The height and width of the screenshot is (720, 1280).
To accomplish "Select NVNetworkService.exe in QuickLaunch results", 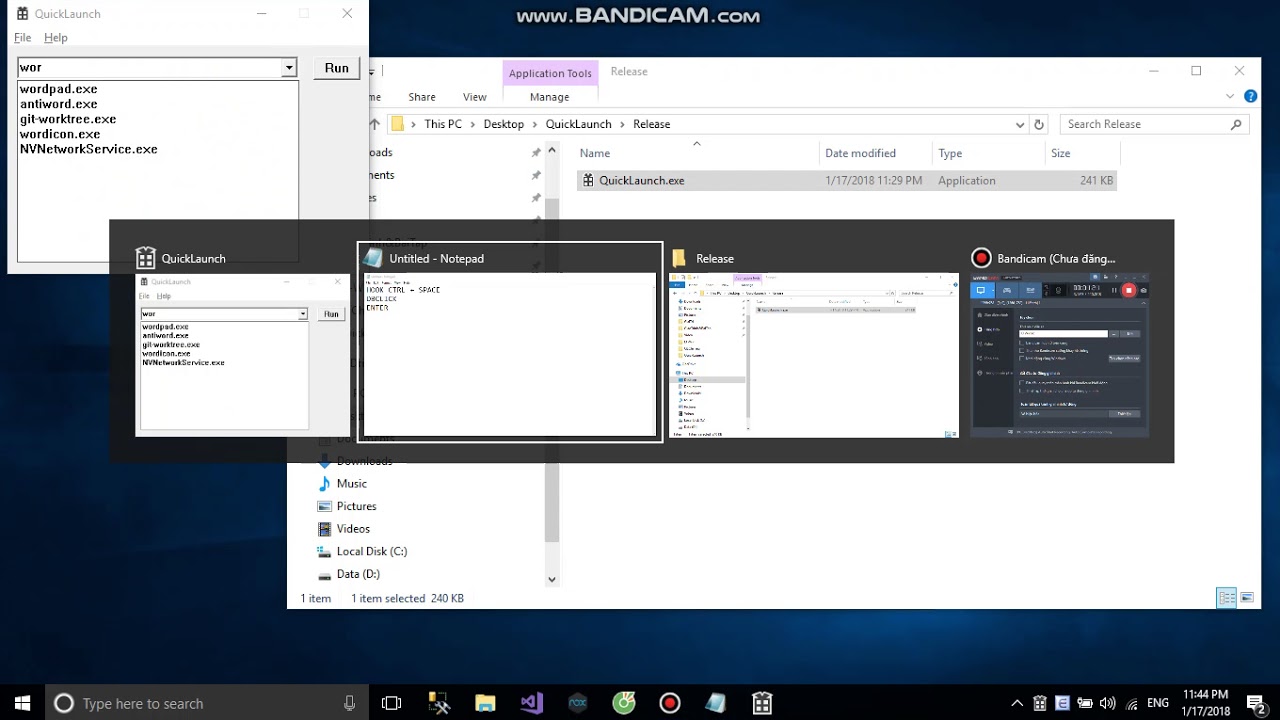I will point(89,149).
